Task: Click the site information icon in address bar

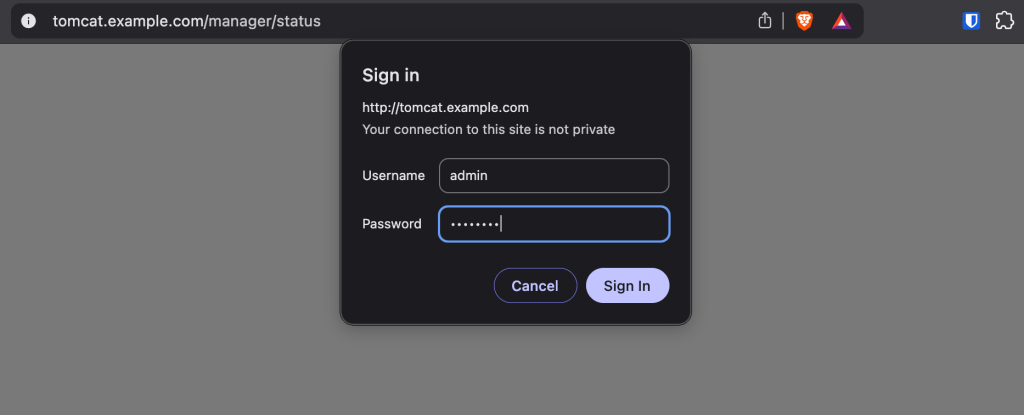Action: 29,21
